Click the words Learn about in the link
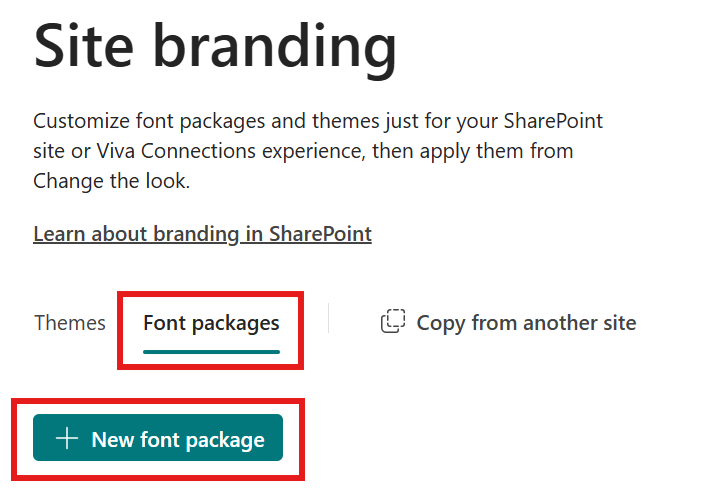The height and width of the screenshot is (495, 720). click(x=90, y=234)
